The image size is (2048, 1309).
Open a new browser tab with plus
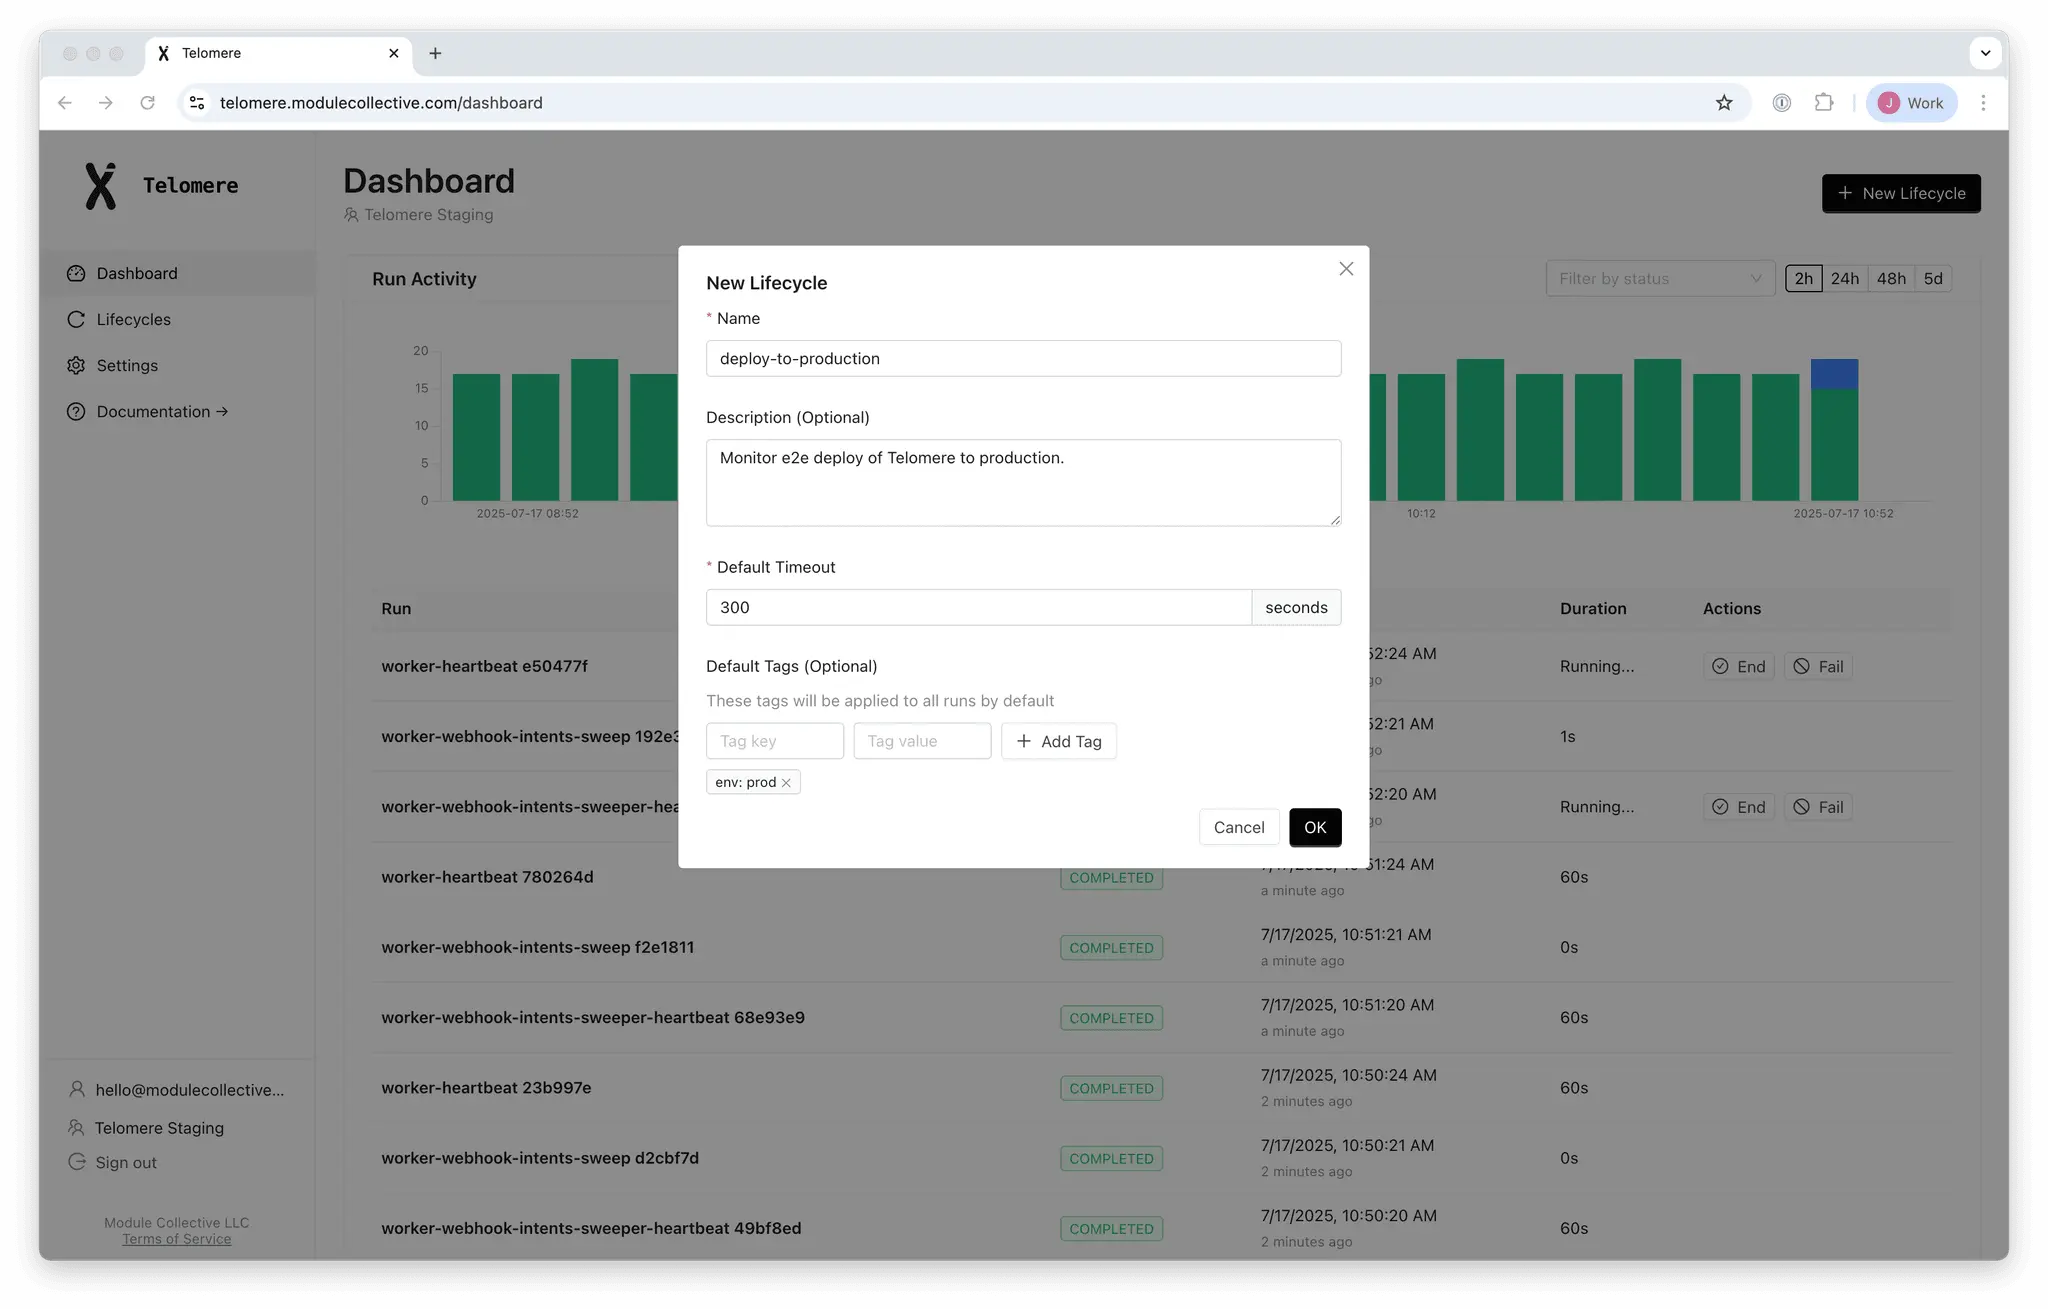(435, 54)
